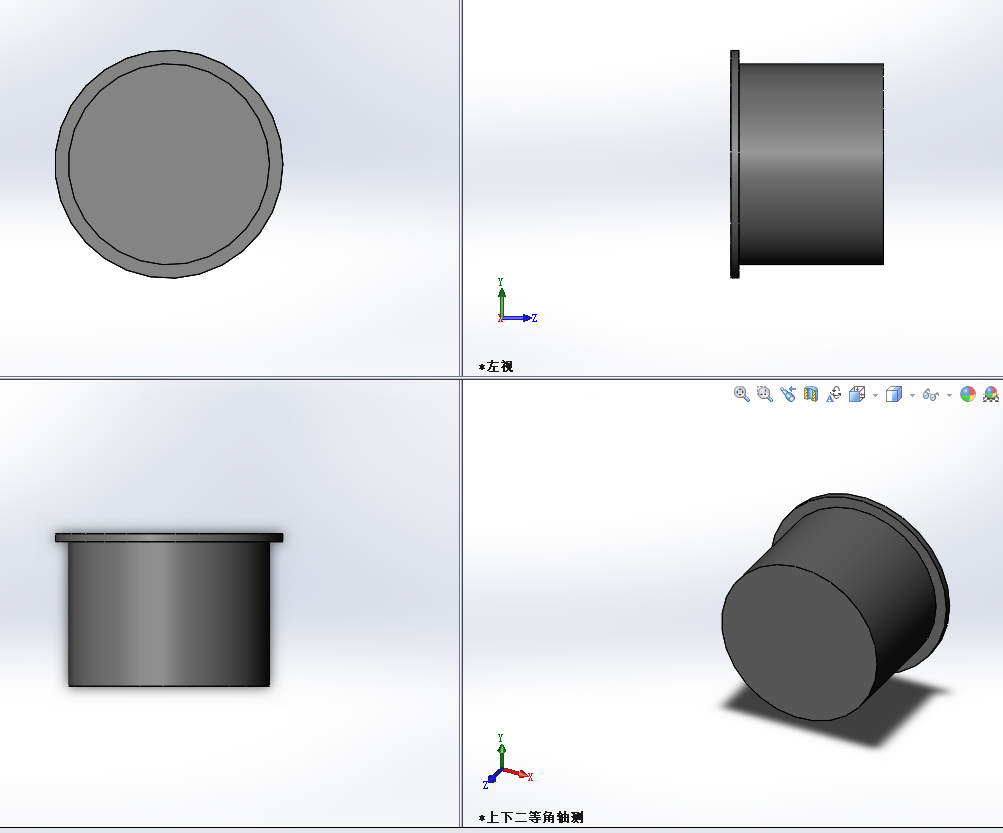Click the Previous View icon
This screenshot has height=833, width=1003.
pos(787,394)
